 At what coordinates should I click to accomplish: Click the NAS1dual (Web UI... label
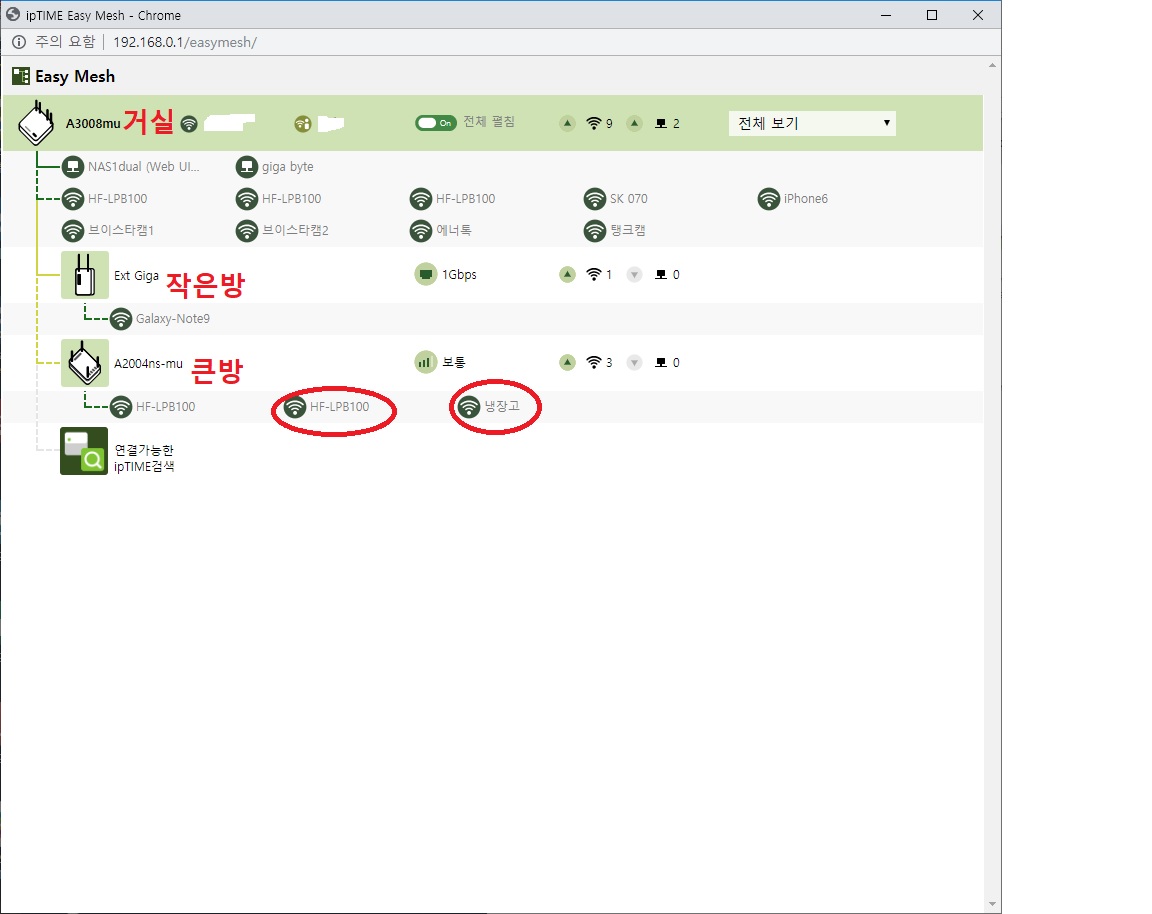pyautogui.click(x=143, y=167)
